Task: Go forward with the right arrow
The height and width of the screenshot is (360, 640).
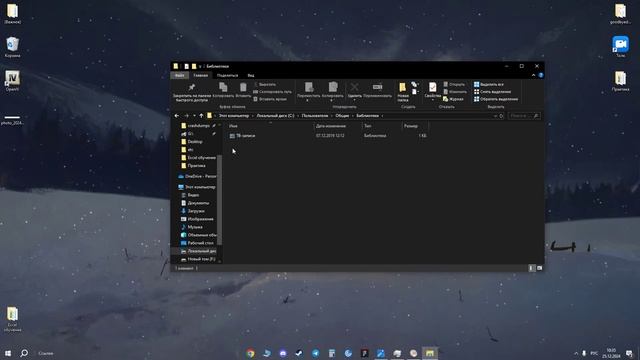Action: [x=186, y=116]
